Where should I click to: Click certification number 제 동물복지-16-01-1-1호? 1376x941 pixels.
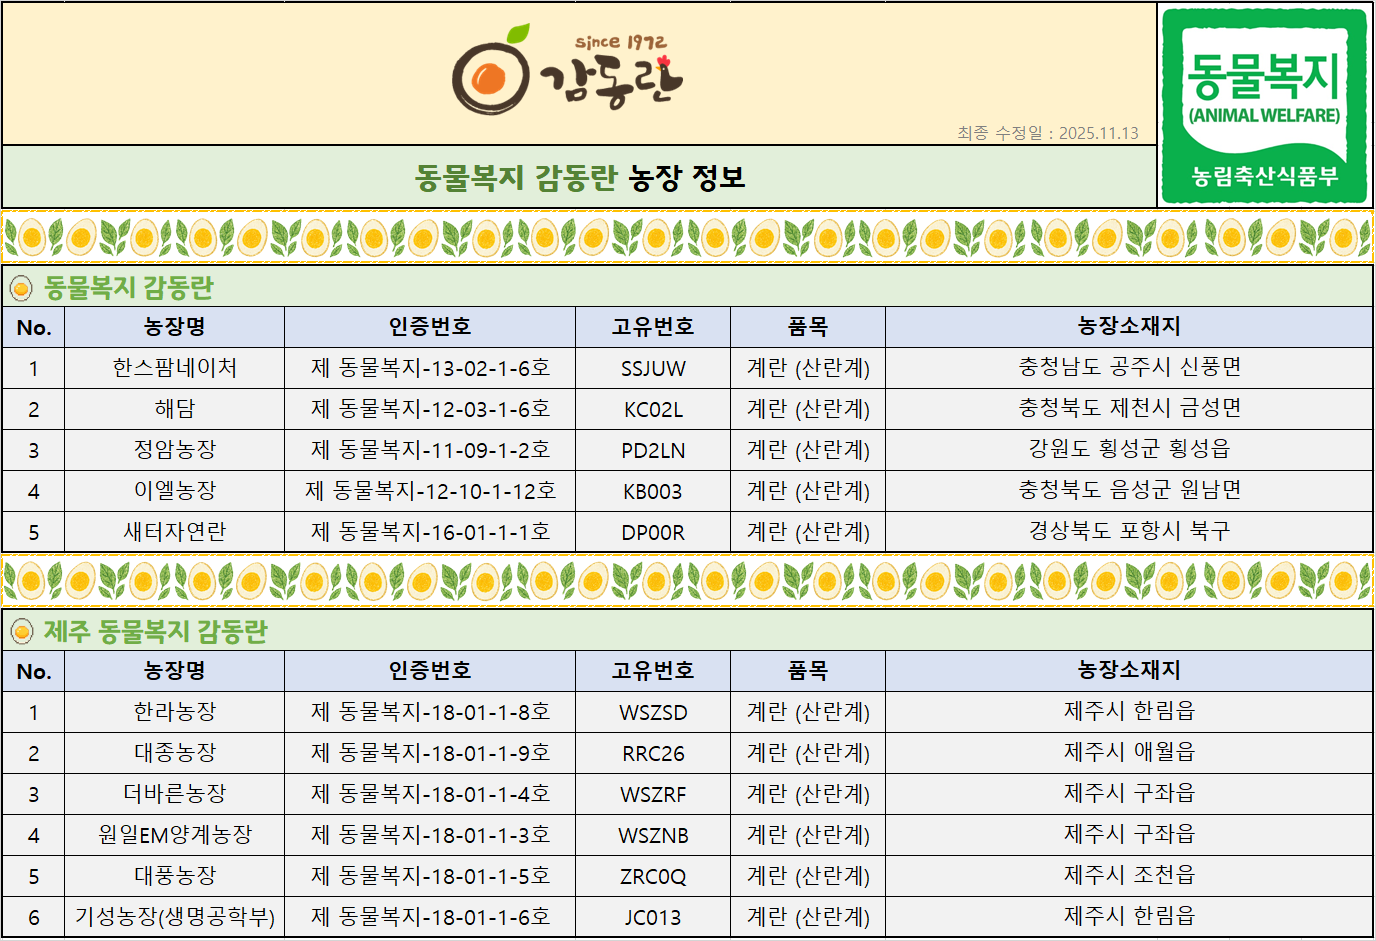(x=429, y=531)
